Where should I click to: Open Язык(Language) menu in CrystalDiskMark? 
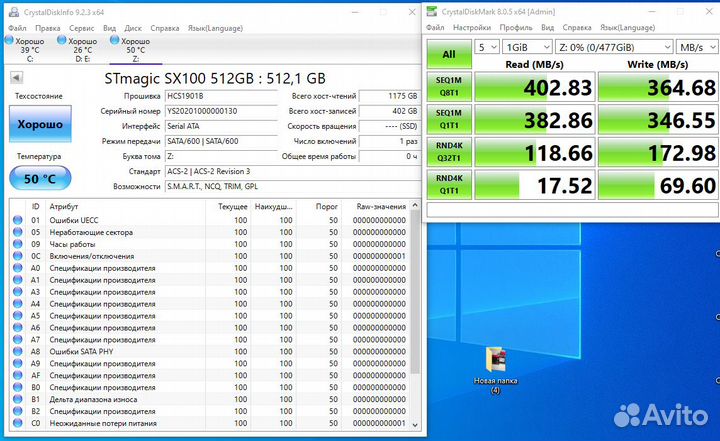pyautogui.click(x=627, y=28)
